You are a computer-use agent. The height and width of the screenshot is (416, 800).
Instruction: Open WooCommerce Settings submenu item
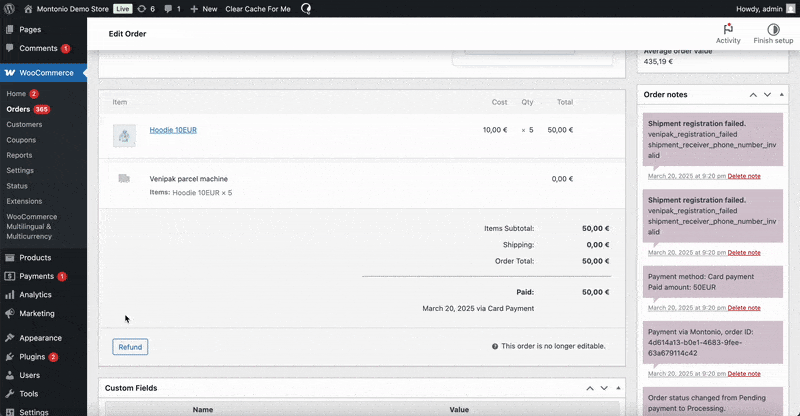click(x=20, y=170)
